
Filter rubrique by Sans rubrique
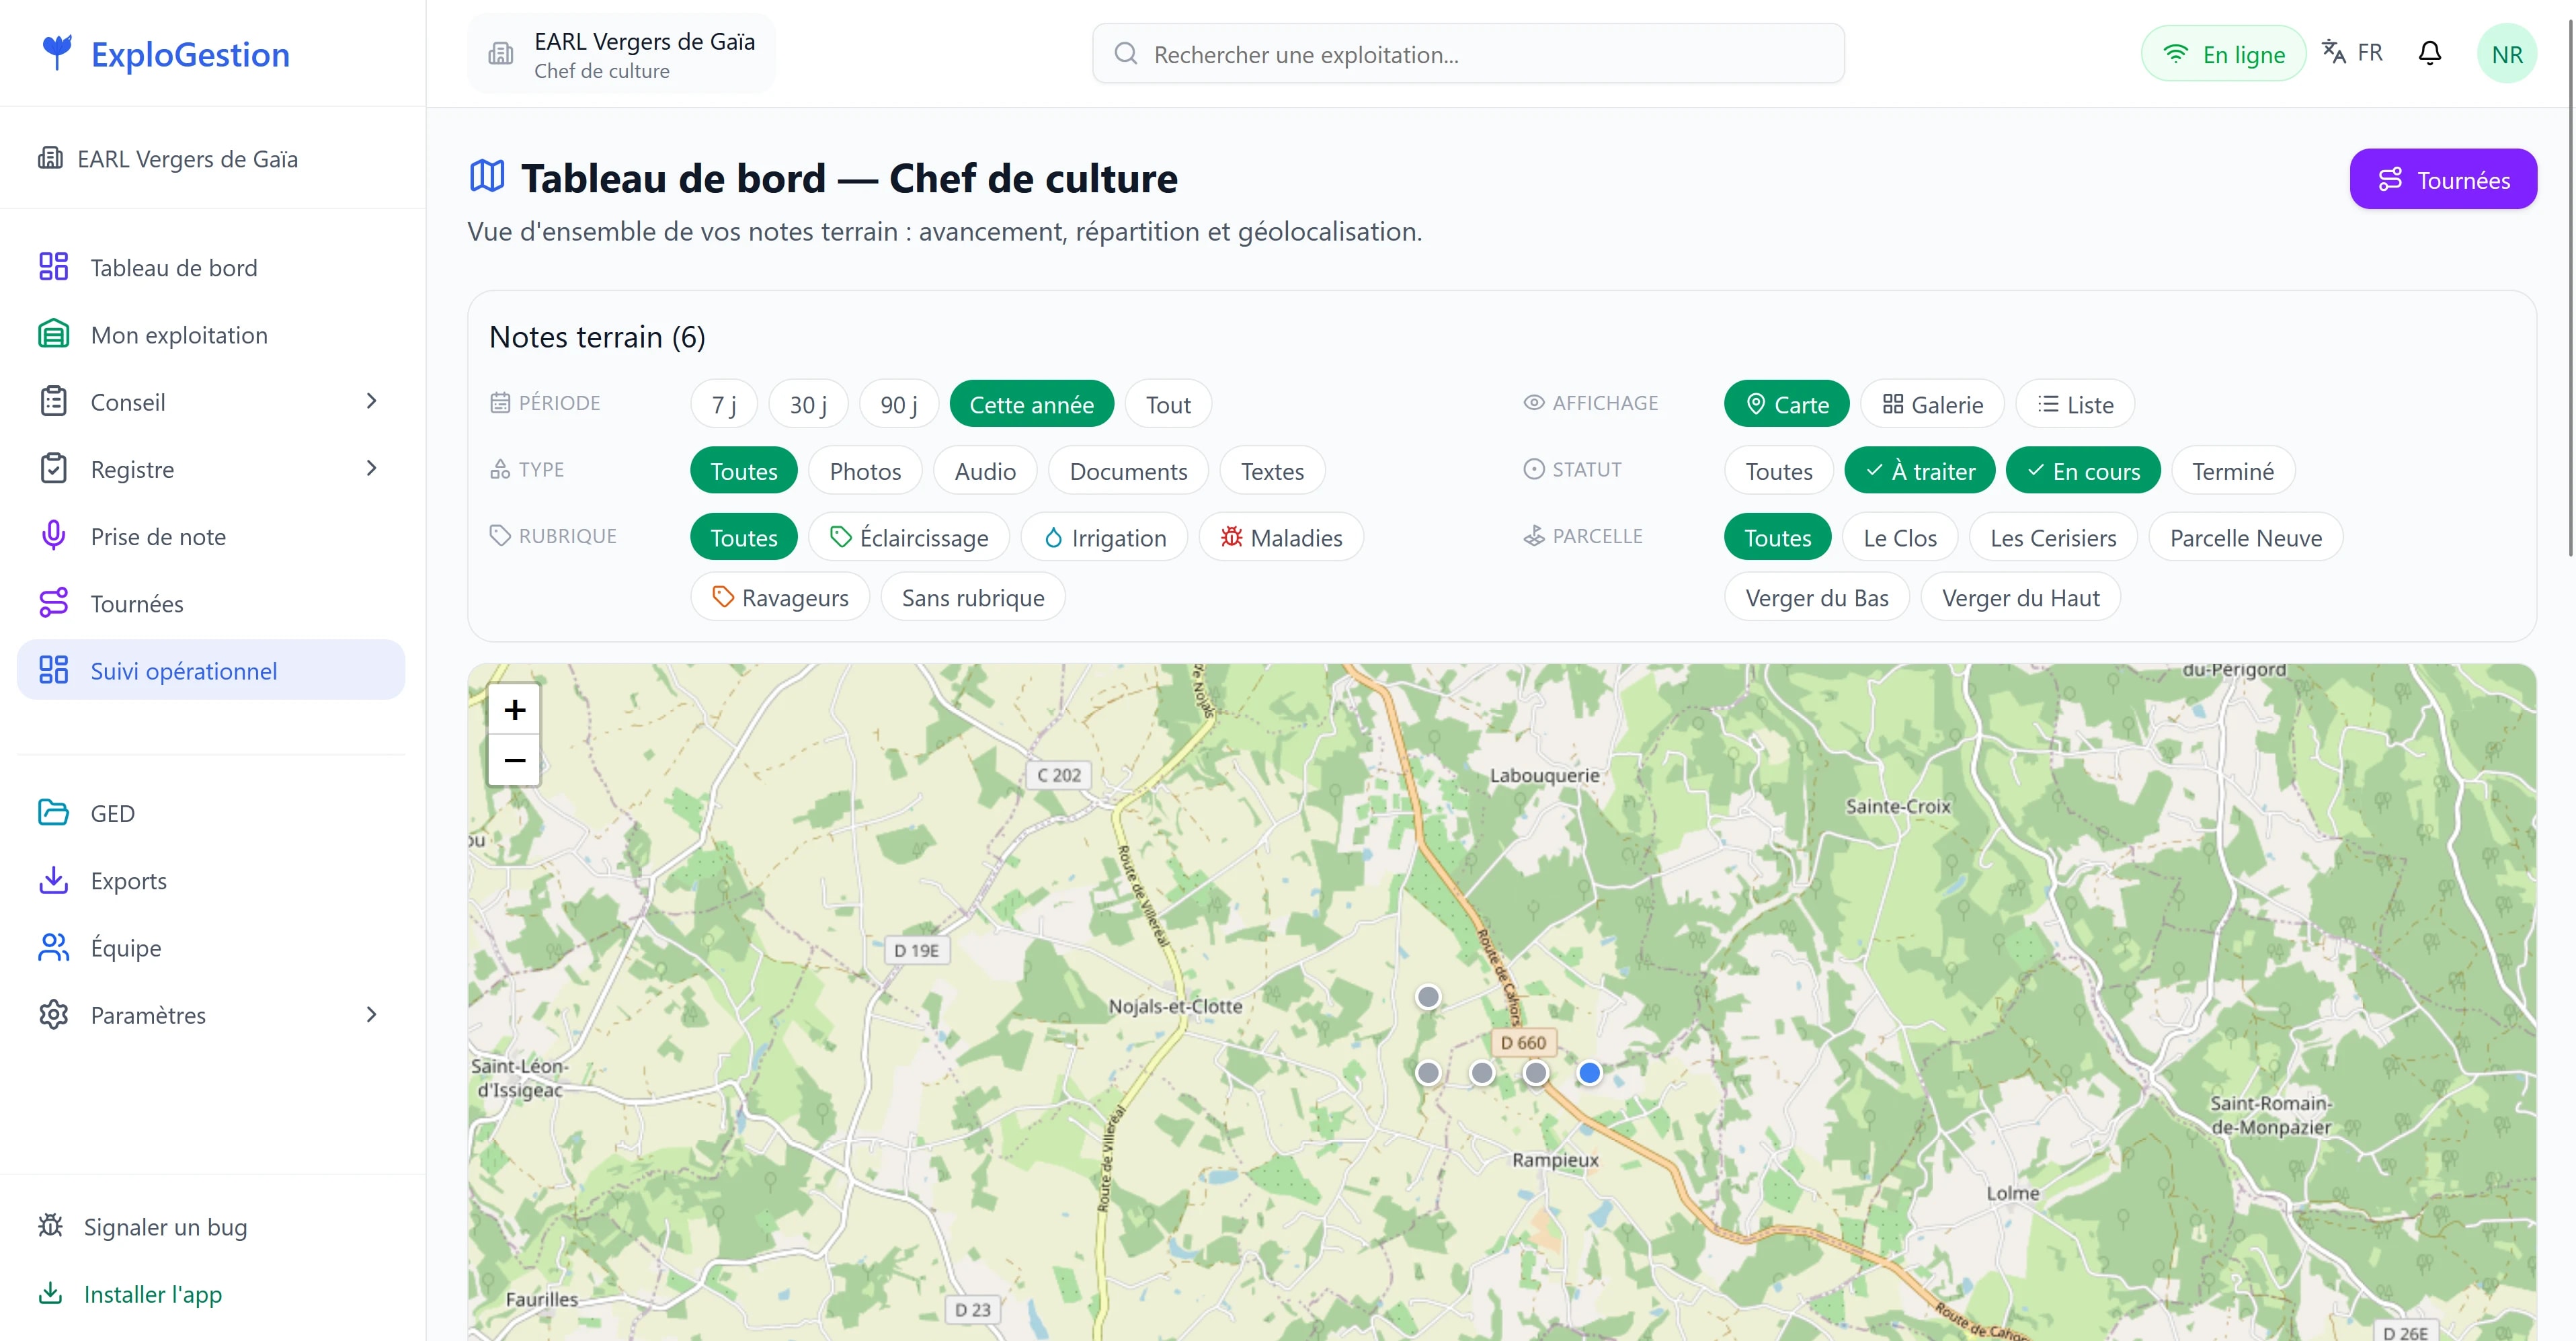tap(973, 597)
